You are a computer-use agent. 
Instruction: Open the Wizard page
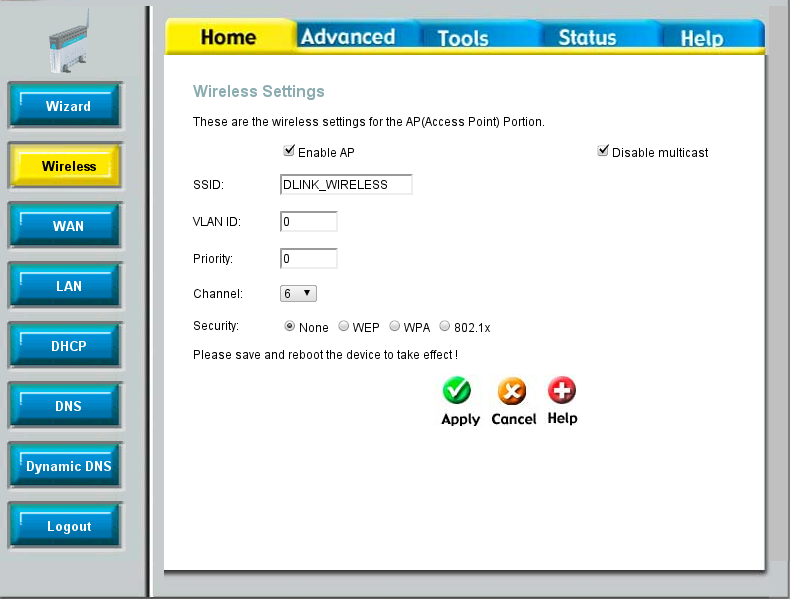coord(65,105)
